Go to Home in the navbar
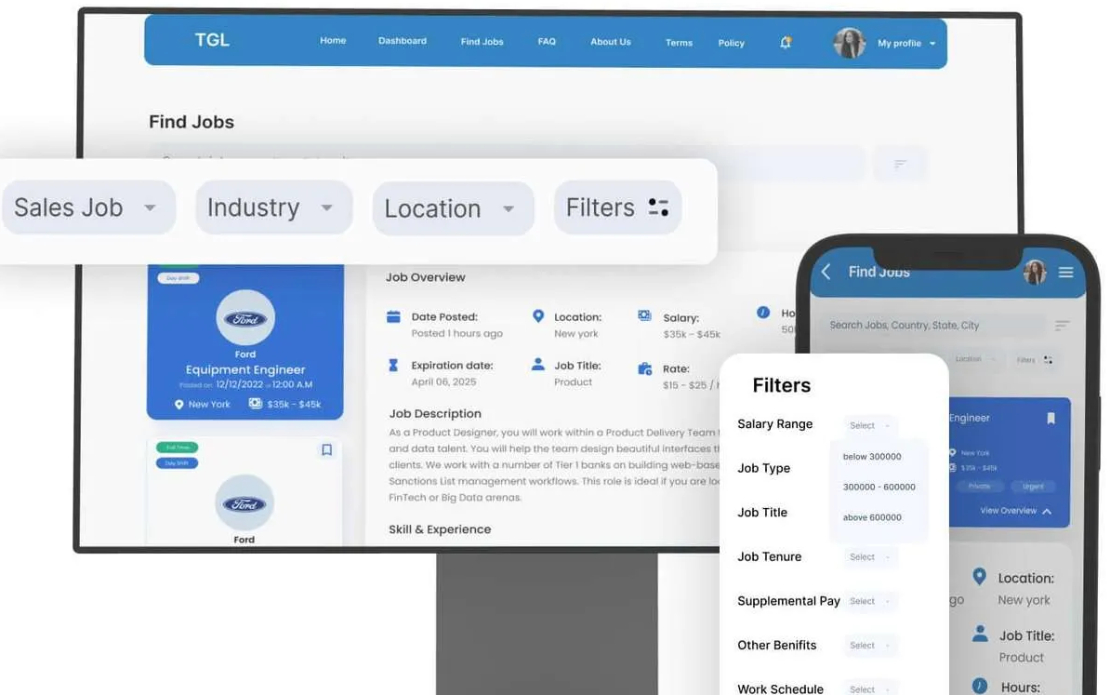1110x695 pixels. click(x=333, y=40)
